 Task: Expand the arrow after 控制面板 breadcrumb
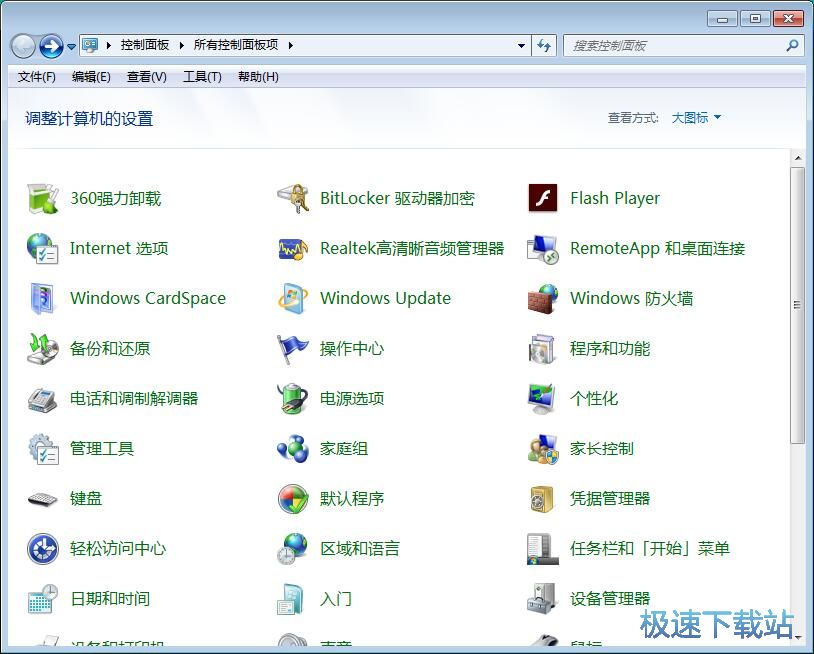(182, 46)
